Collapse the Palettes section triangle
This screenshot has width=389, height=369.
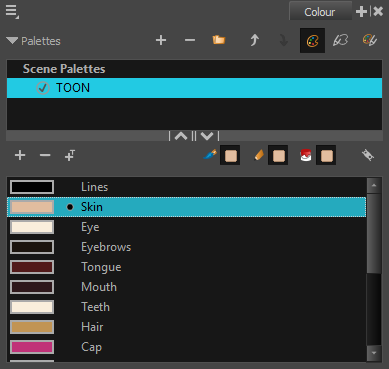(12, 41)
